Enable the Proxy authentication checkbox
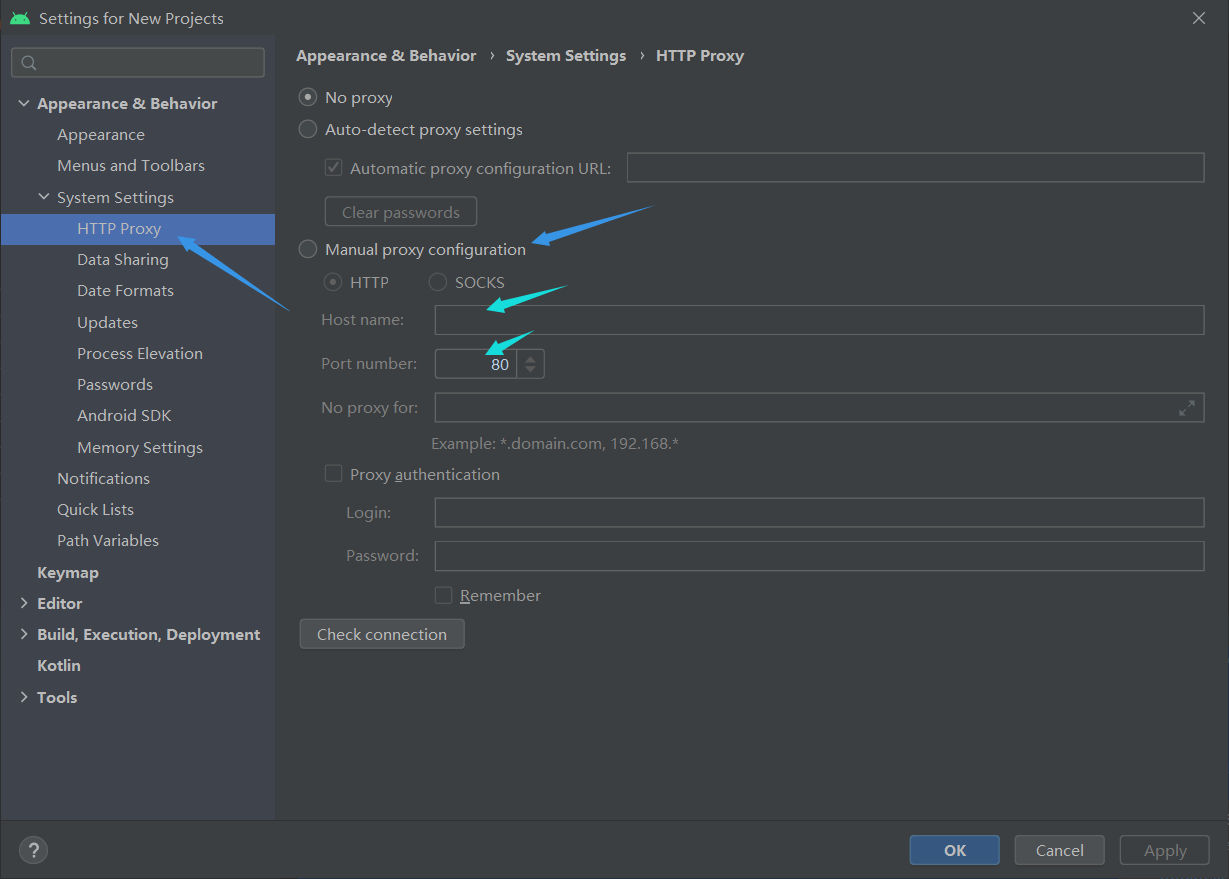The width and height of the screenshot is (1229, 879). point(333,473)
